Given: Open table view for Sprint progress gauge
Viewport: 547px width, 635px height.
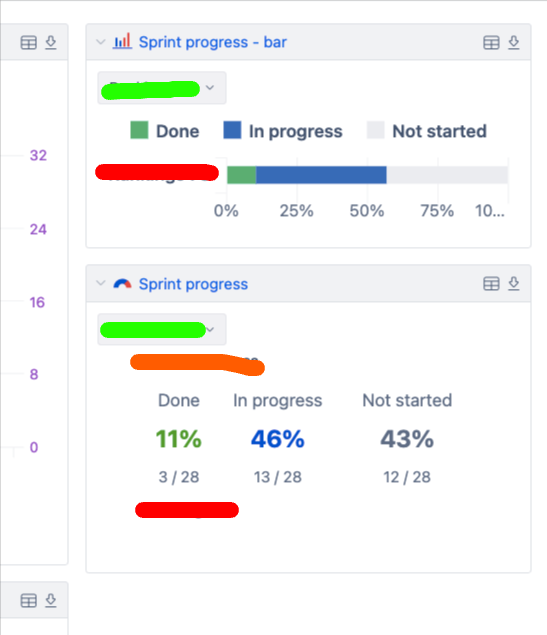Looking at the screenshot, I should click(491, 283).
